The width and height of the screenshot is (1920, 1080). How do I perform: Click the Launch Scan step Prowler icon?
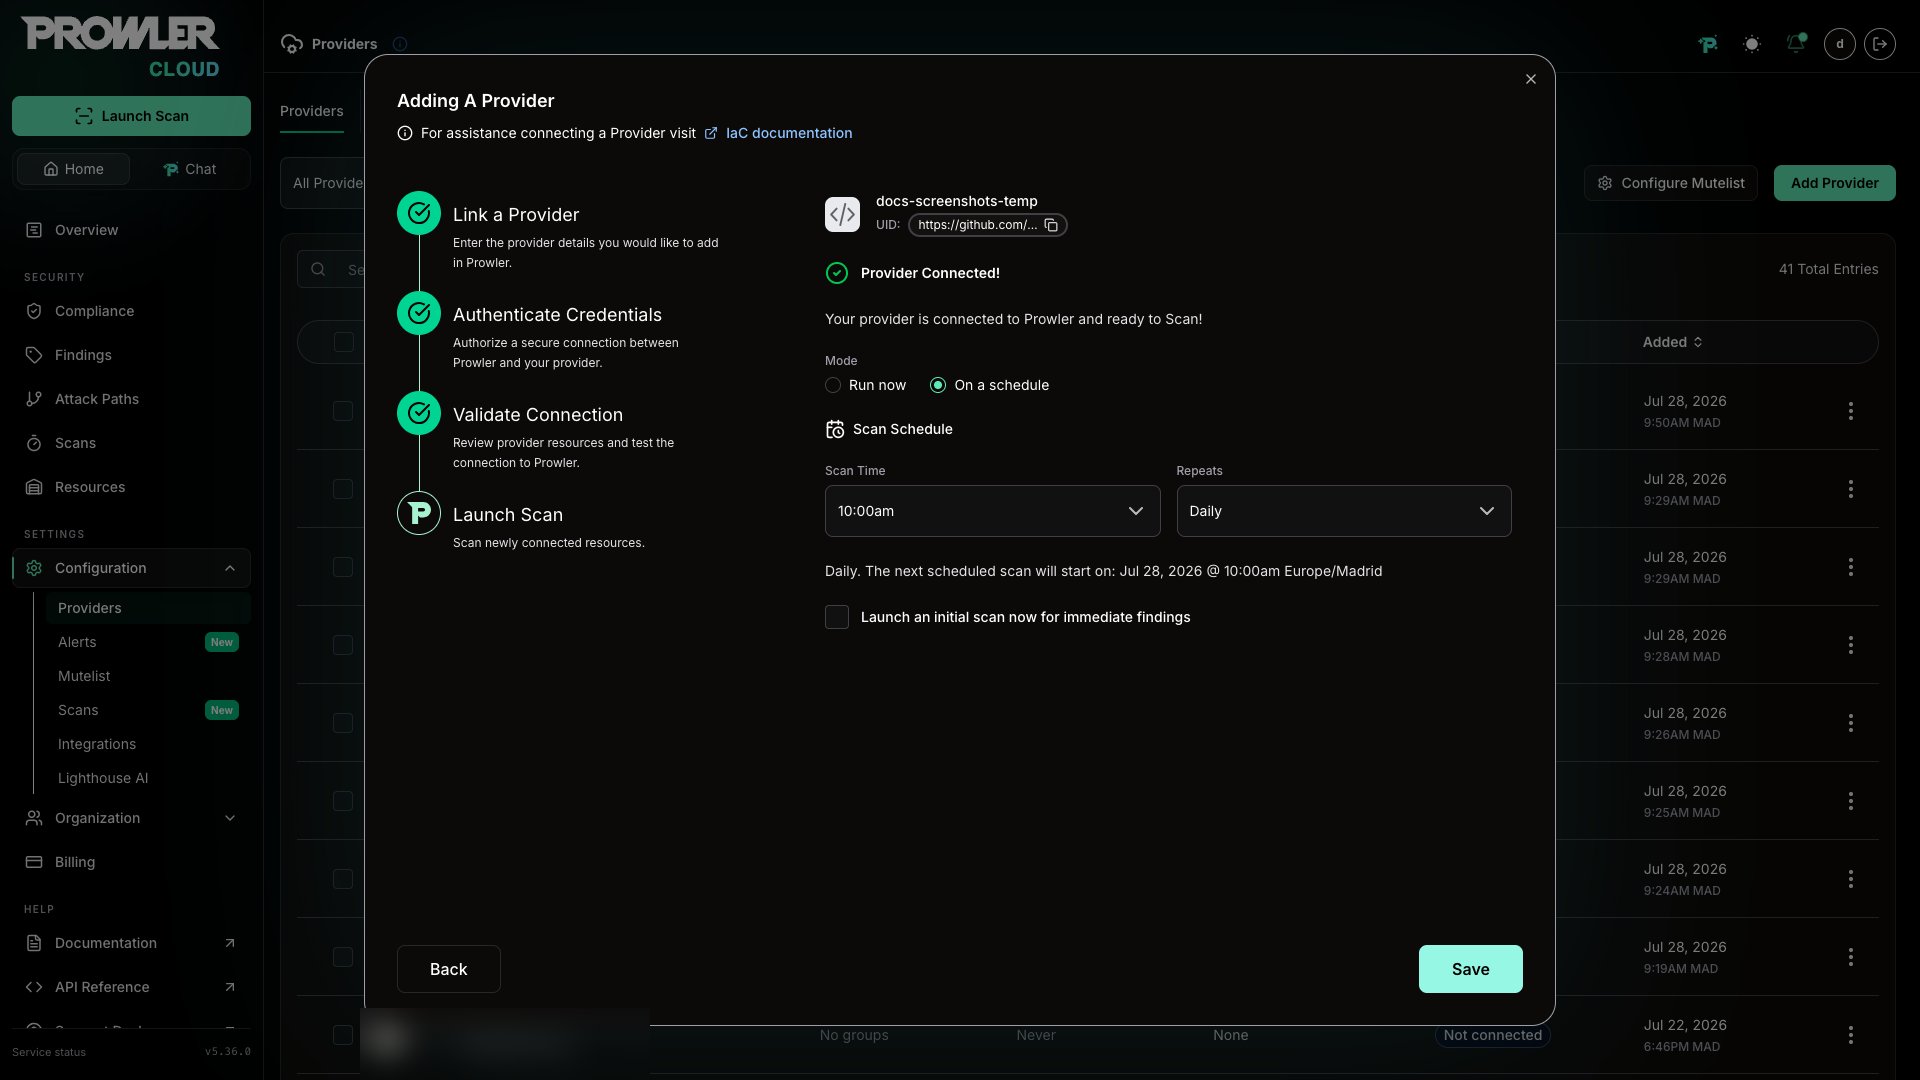coord(419,513)
